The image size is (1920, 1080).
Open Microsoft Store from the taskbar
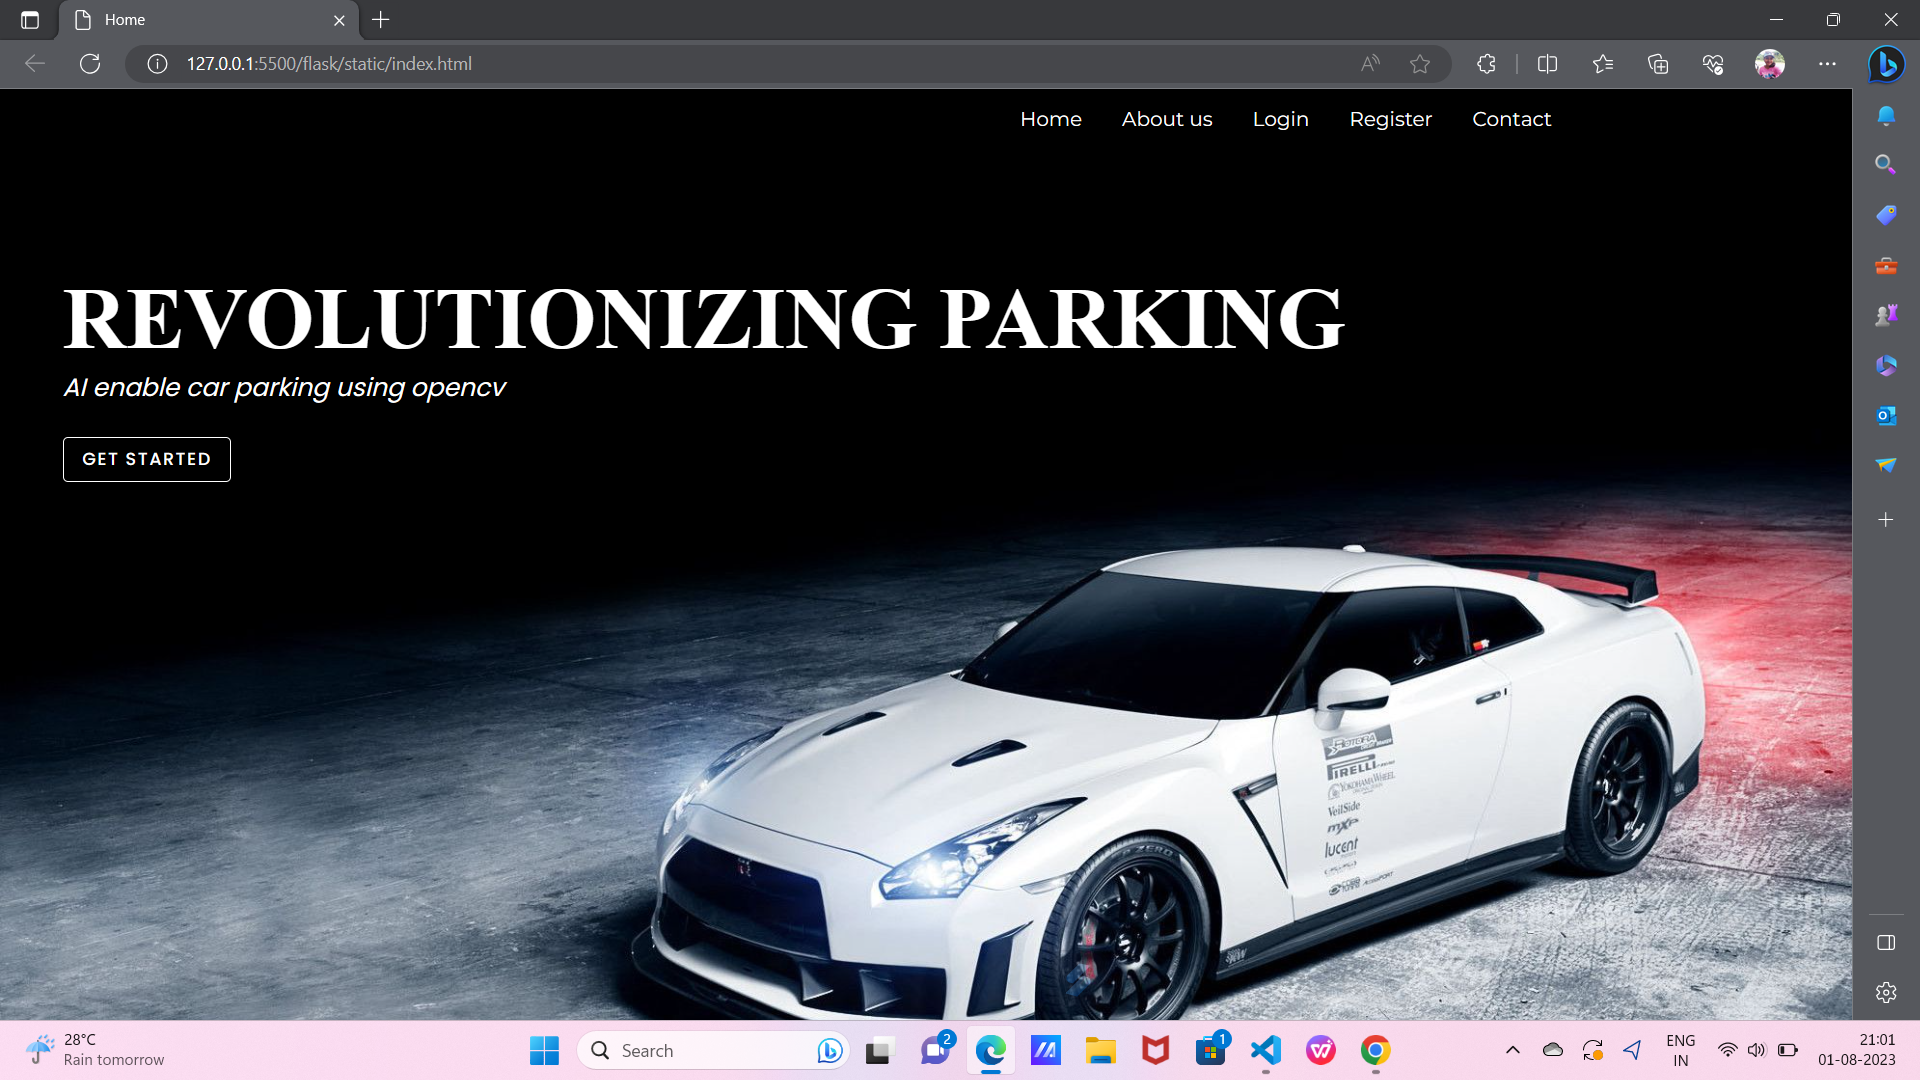pyautogui.click(x=1211, y=1050)
